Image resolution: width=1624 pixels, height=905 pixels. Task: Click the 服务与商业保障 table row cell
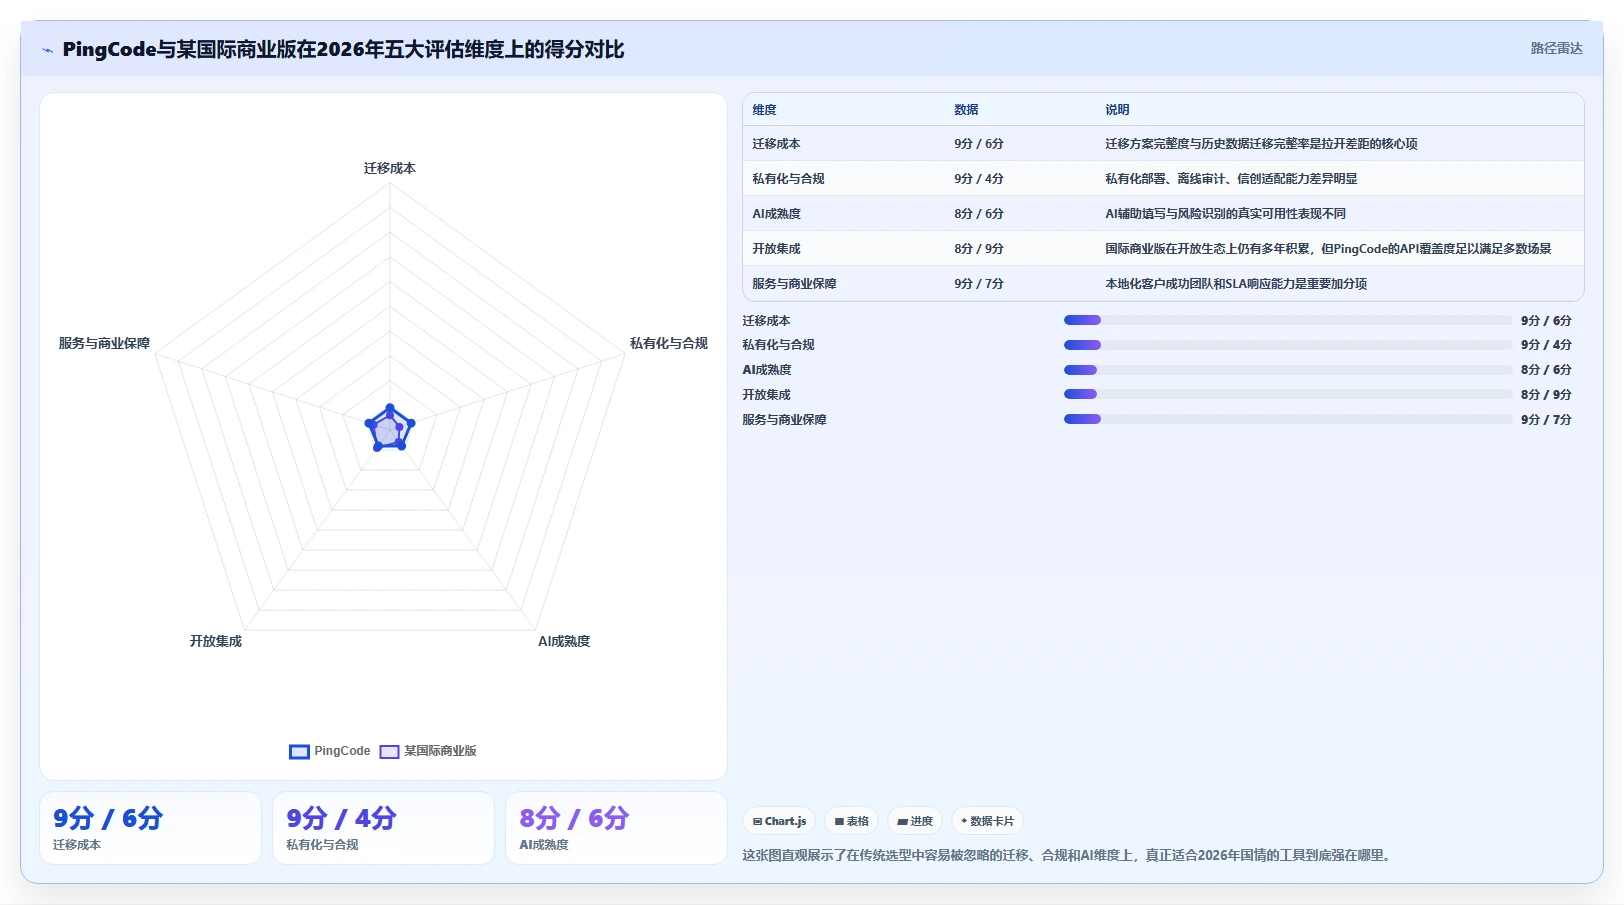click(x=794, y=284)
